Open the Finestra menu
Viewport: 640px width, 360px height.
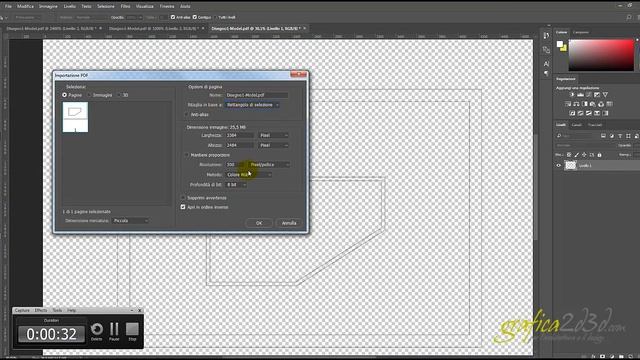[167, 7]
